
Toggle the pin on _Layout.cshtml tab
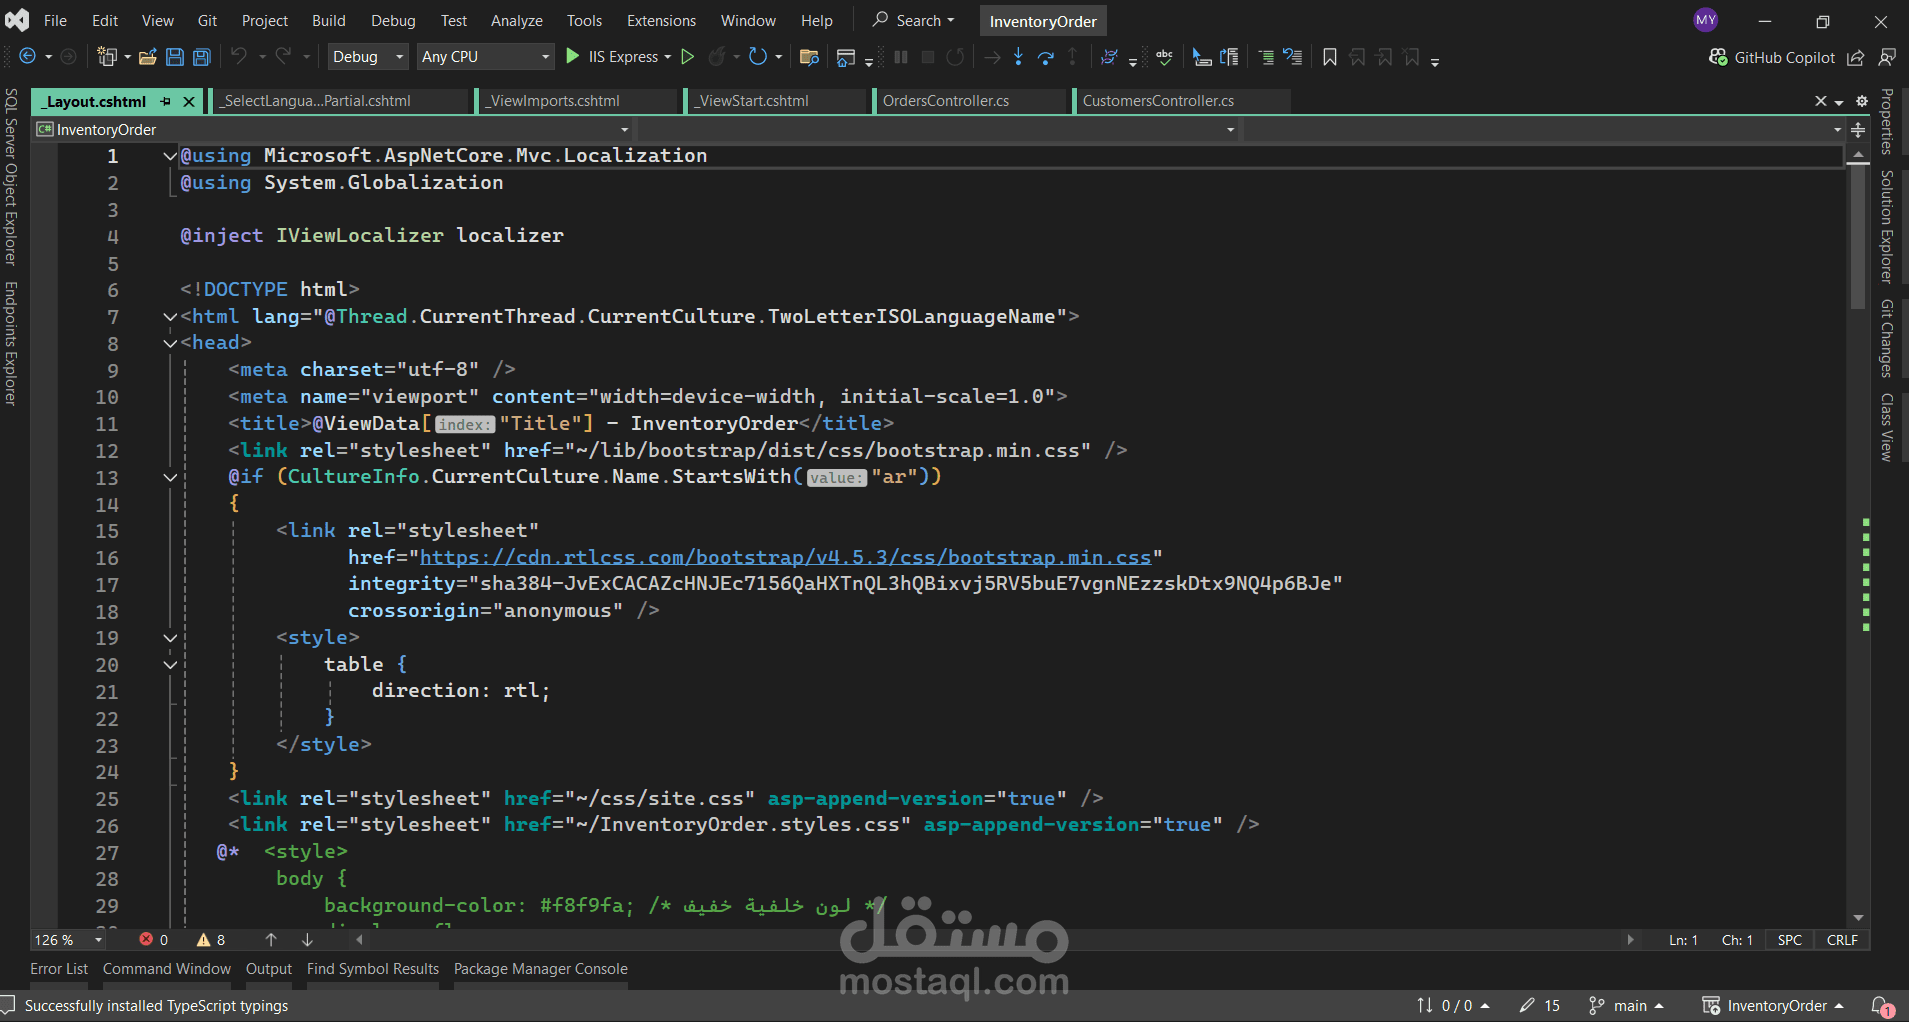coord(166,101)
